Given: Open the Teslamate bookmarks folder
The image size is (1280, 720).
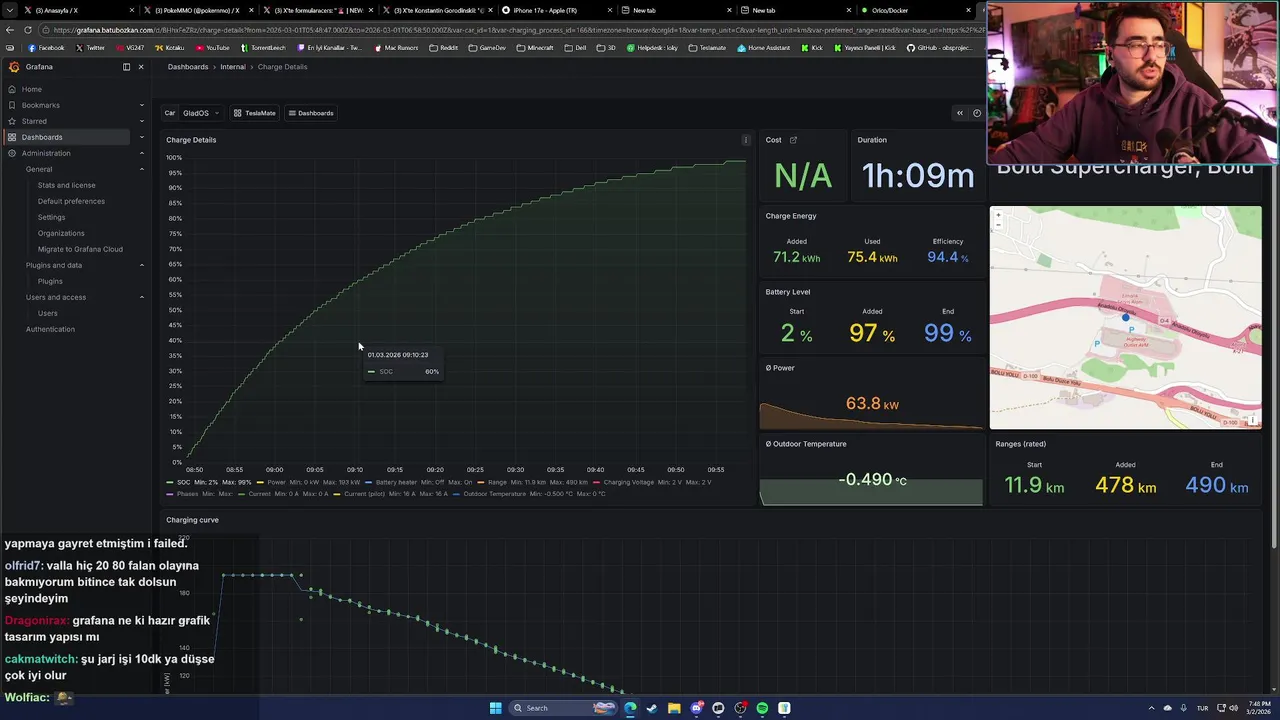Looking at the screenshot, I should tap(707, 48).
